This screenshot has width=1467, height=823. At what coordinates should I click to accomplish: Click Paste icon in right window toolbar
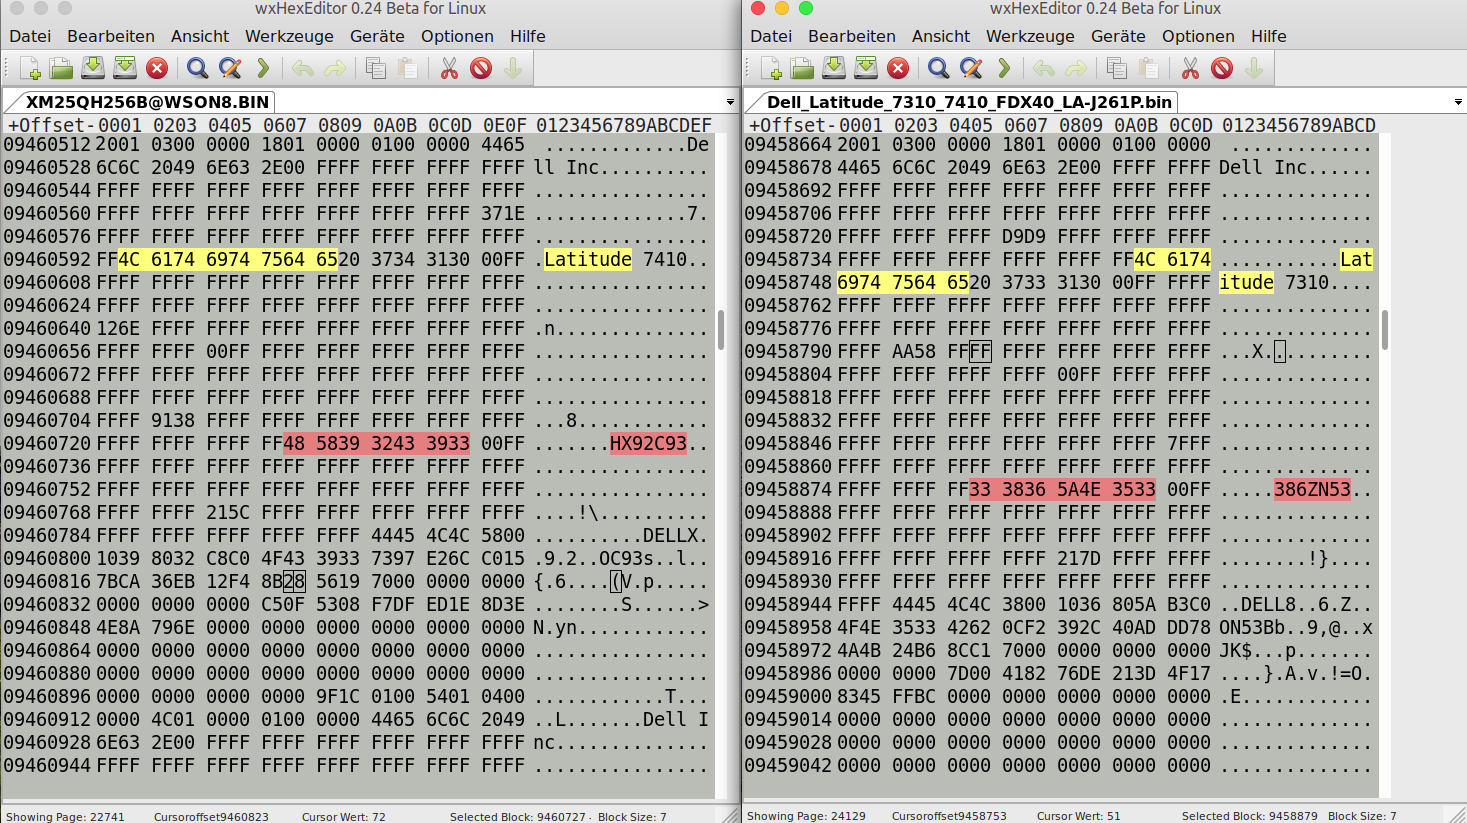pos(1149,68)
